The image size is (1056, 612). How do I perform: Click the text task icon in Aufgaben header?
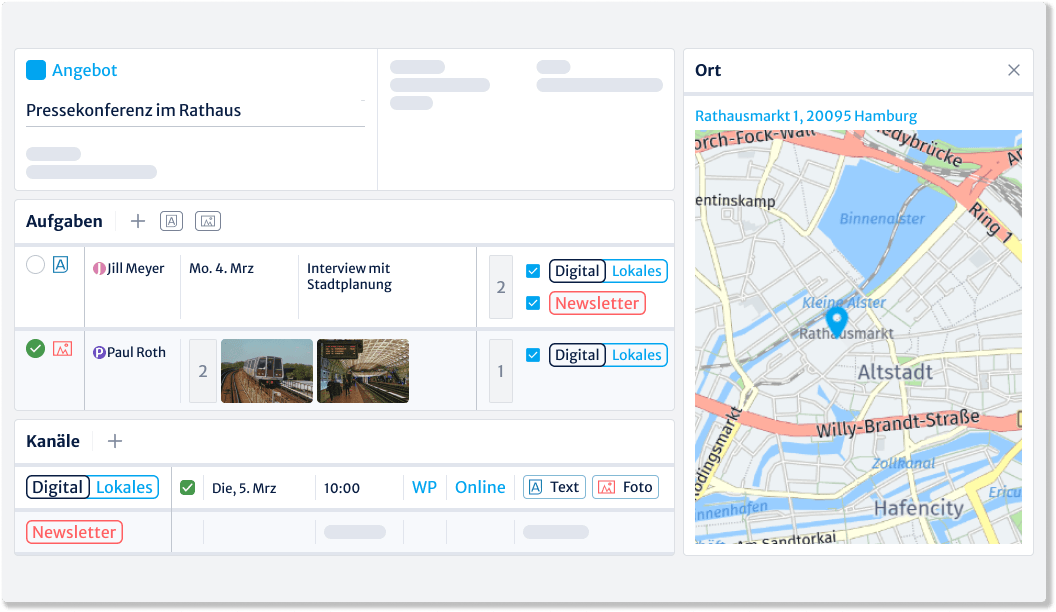tap(171, 221)
